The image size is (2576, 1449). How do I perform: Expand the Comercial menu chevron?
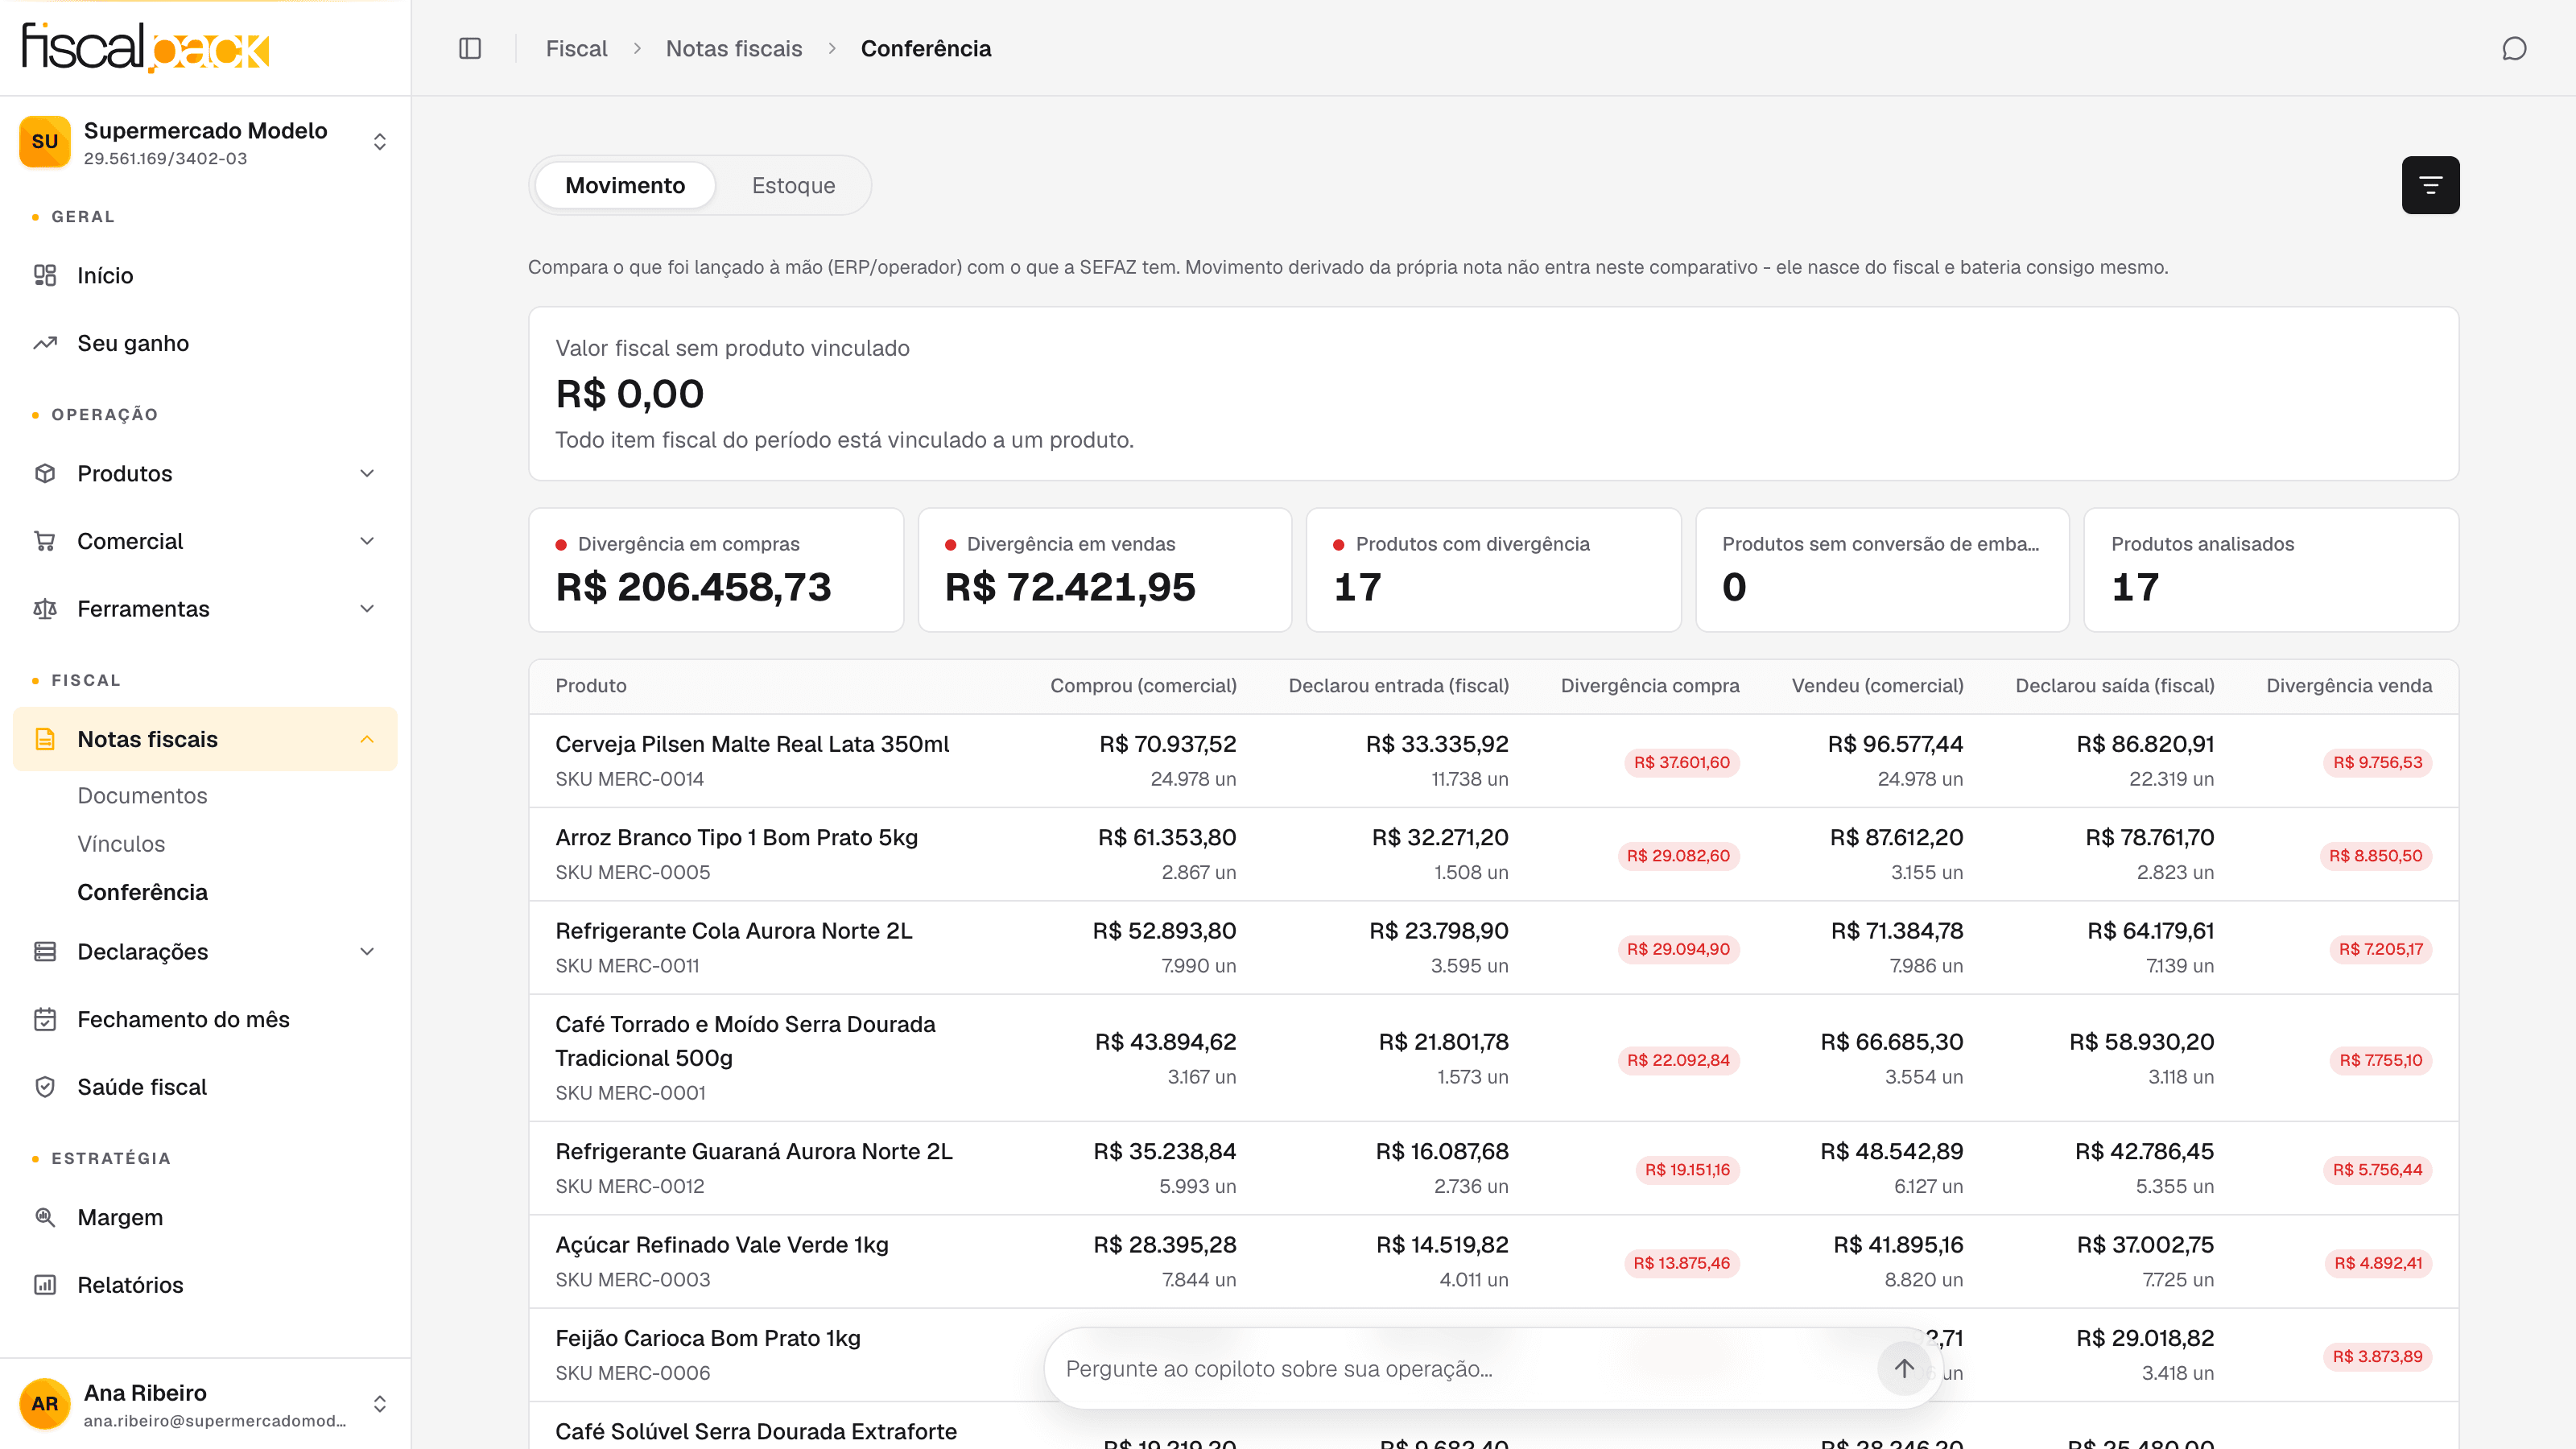tap(367, 541)
